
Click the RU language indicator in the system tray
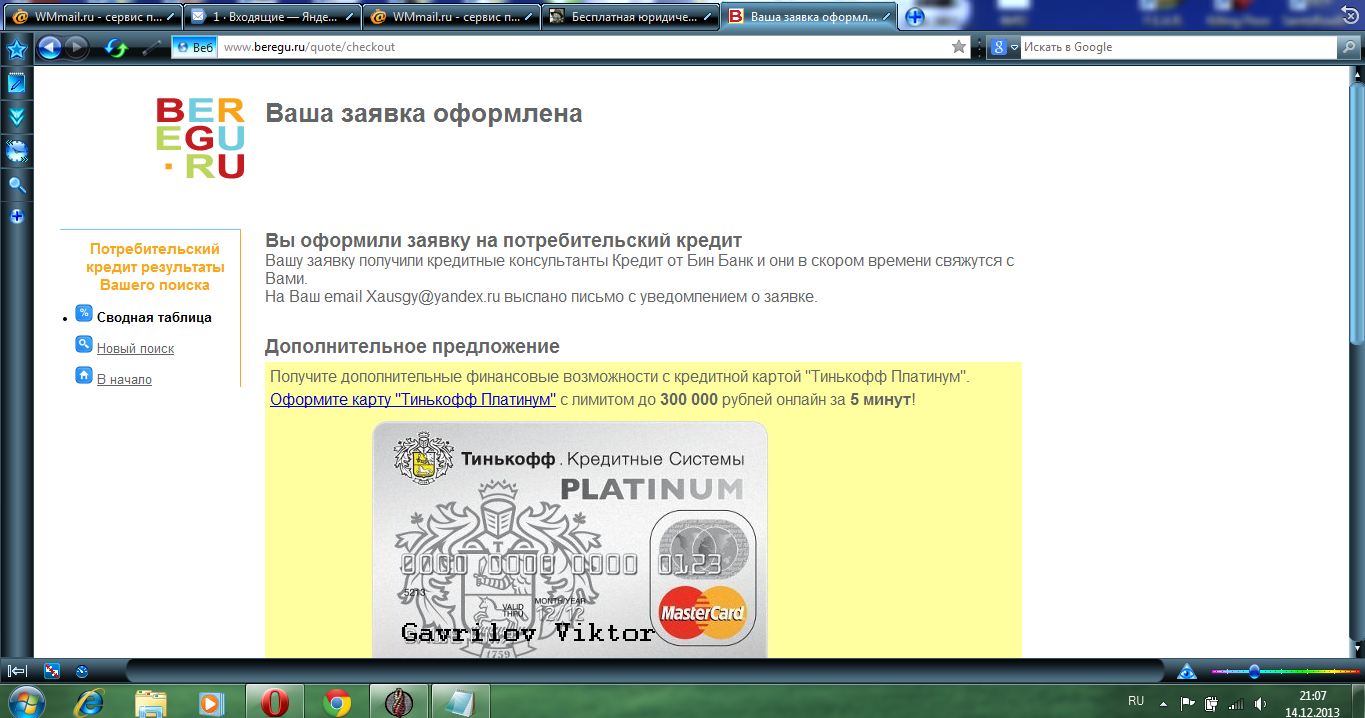[1136, 701]
